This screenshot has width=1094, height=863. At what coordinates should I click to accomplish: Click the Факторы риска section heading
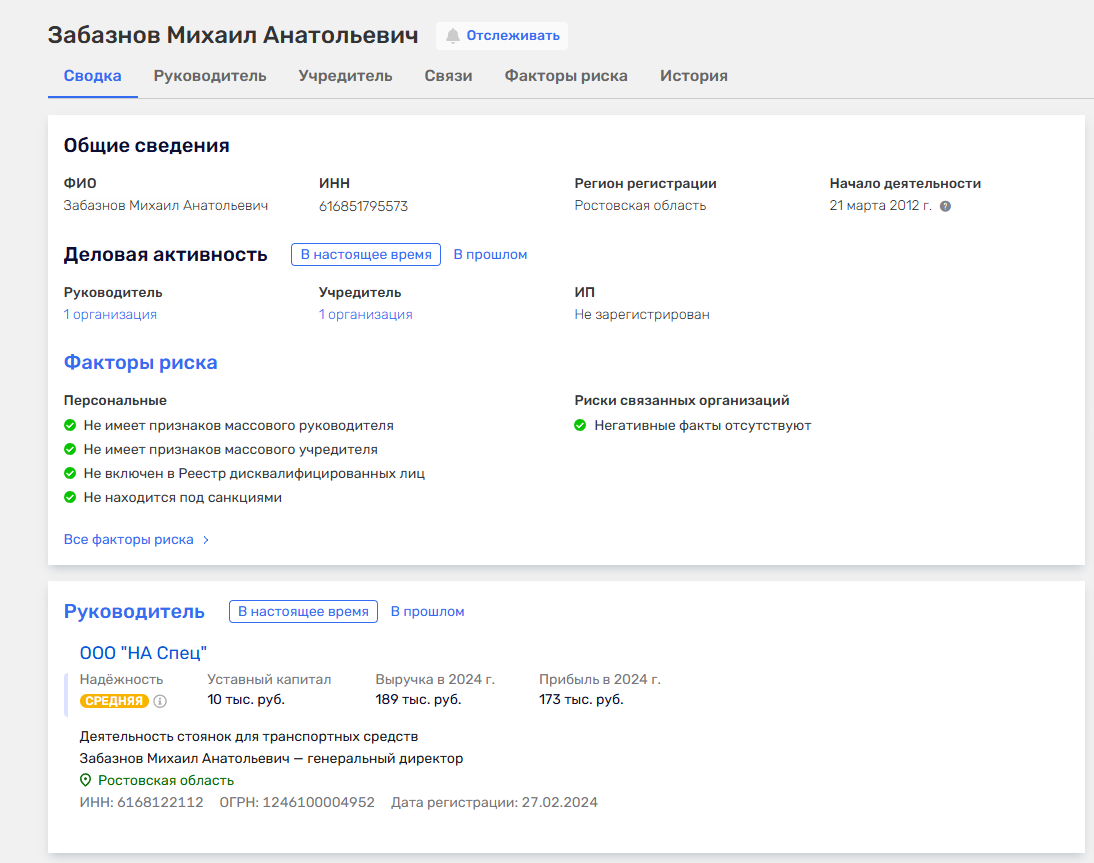tap(141, 363)
